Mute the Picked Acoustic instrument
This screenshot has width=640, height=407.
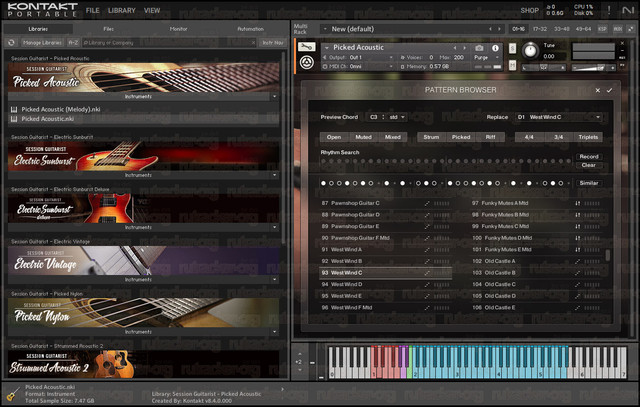click(512, 65)
